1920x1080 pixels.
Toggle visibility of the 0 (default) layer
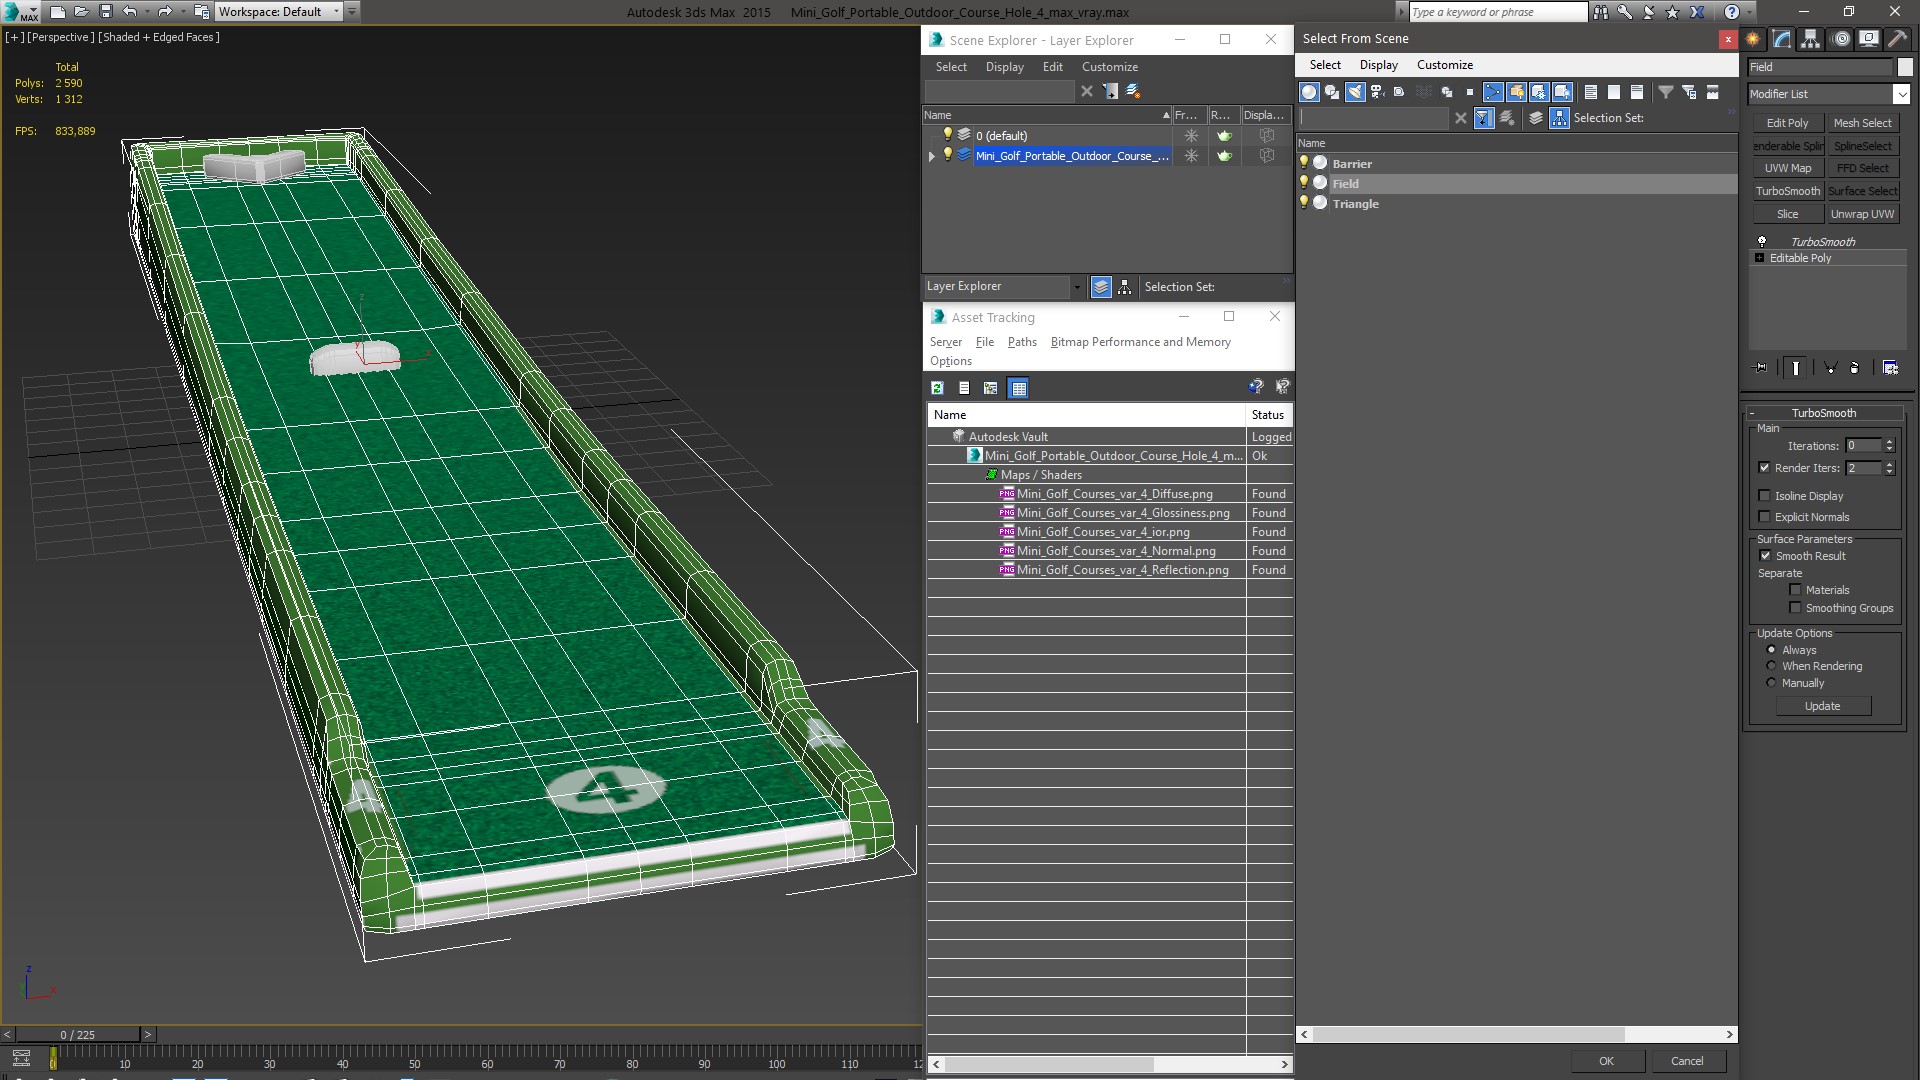click(948, 134)
